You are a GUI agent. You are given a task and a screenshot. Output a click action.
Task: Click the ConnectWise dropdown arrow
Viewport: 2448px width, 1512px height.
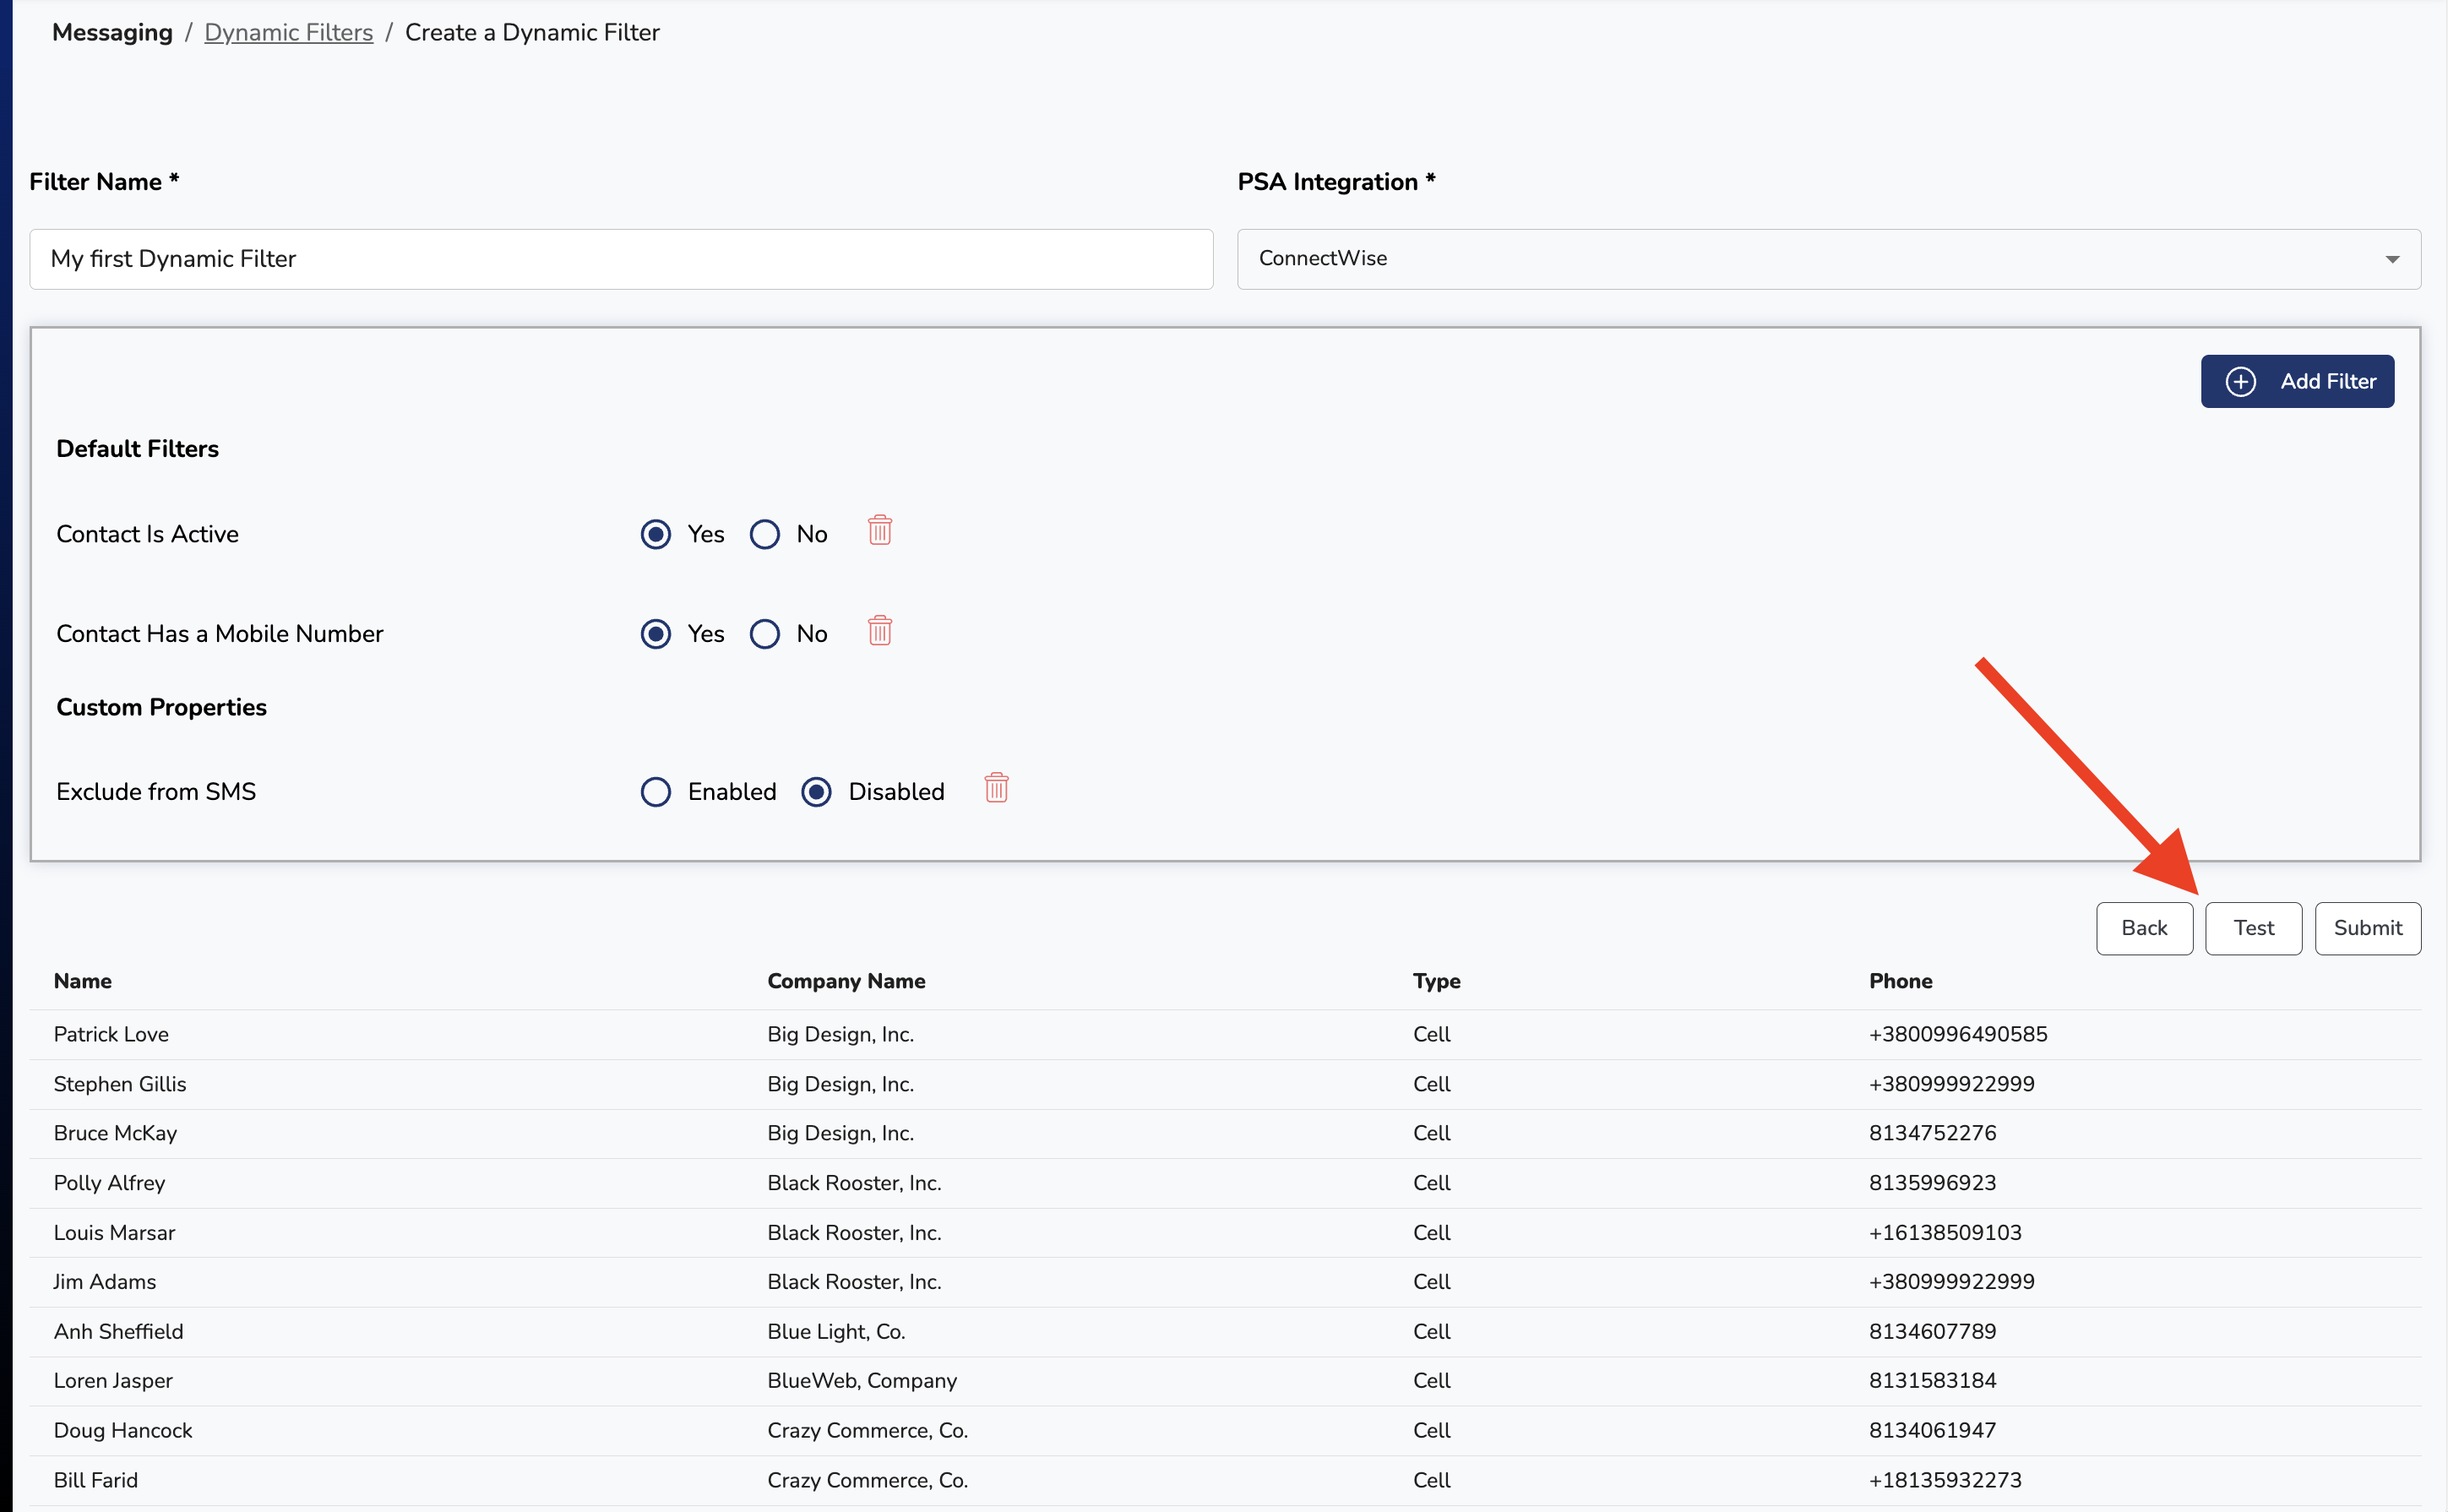coord(2392,260)
